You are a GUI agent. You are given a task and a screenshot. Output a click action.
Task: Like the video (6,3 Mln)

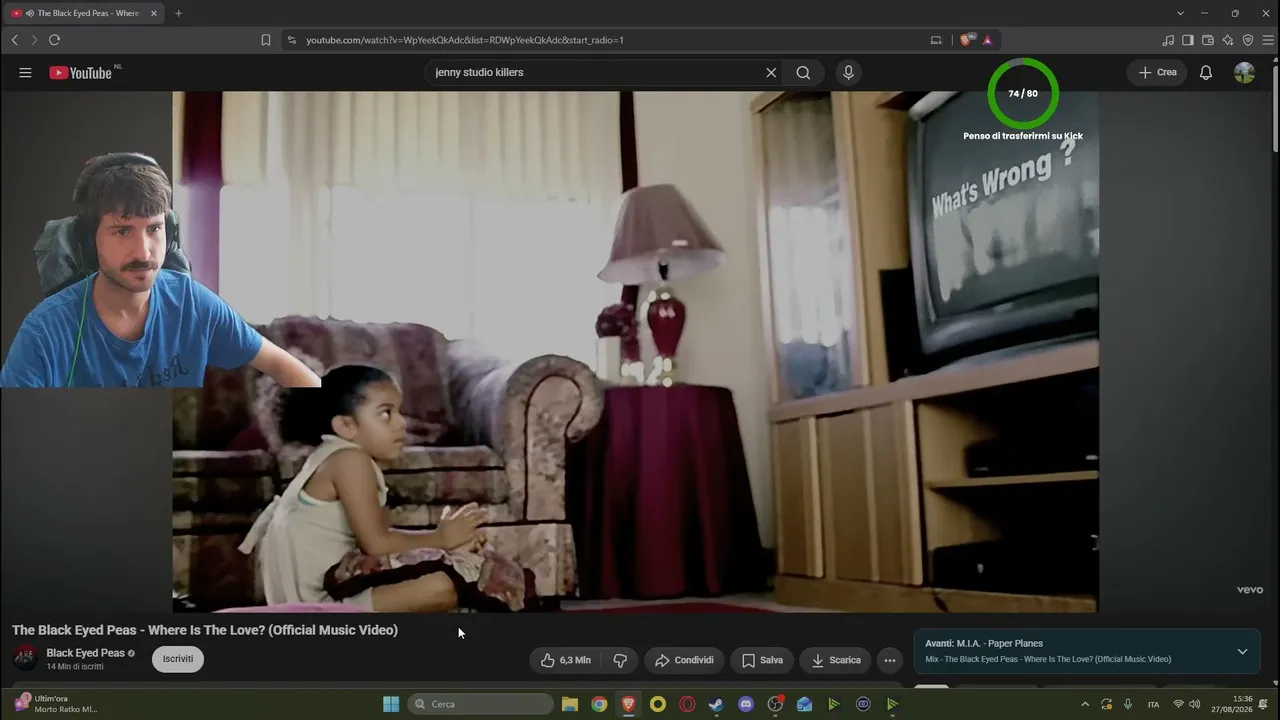[565, 660]
